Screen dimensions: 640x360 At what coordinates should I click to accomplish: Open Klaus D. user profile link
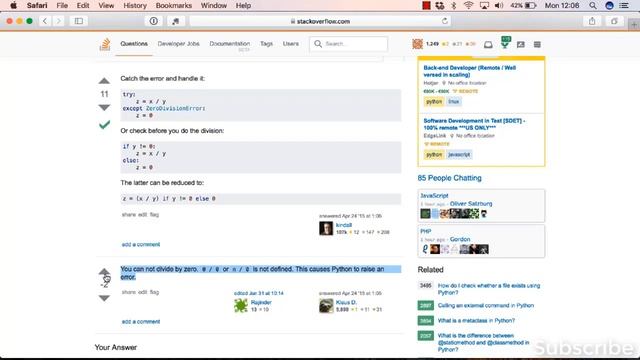(346, 302)
